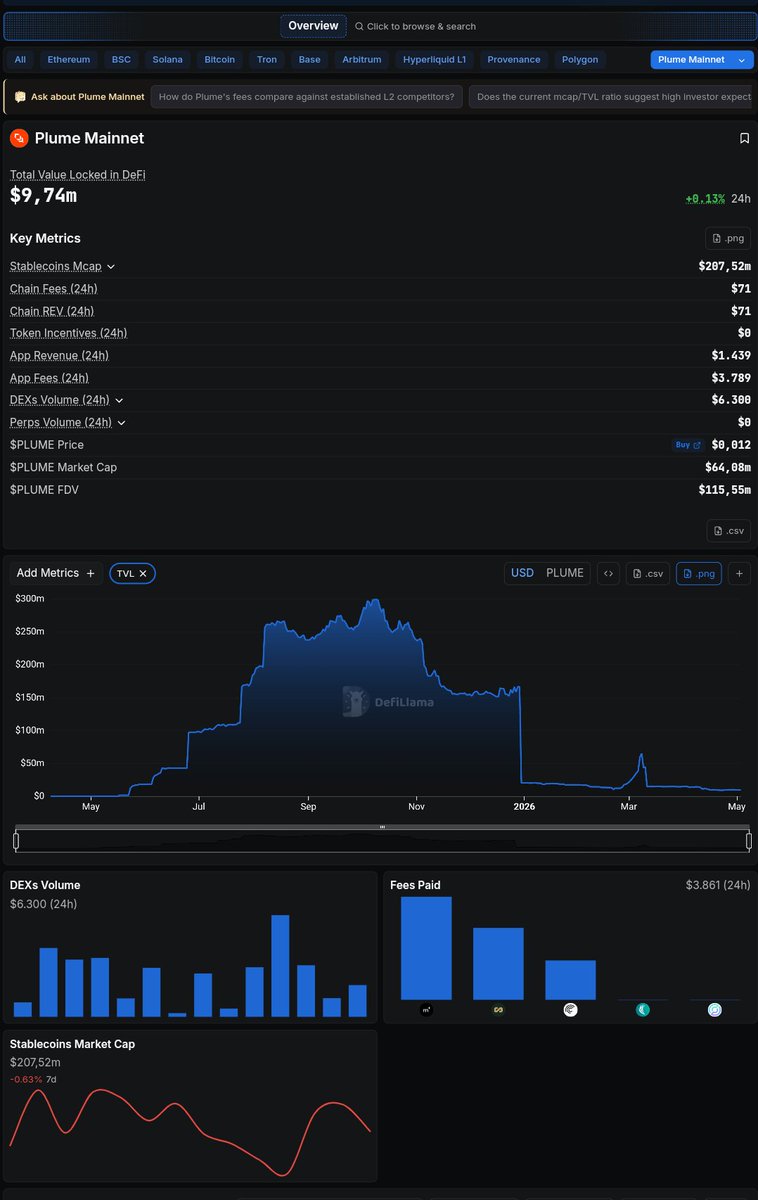Select the Solana chain tab
This screenshot has width=758, height=1200.
168,60
